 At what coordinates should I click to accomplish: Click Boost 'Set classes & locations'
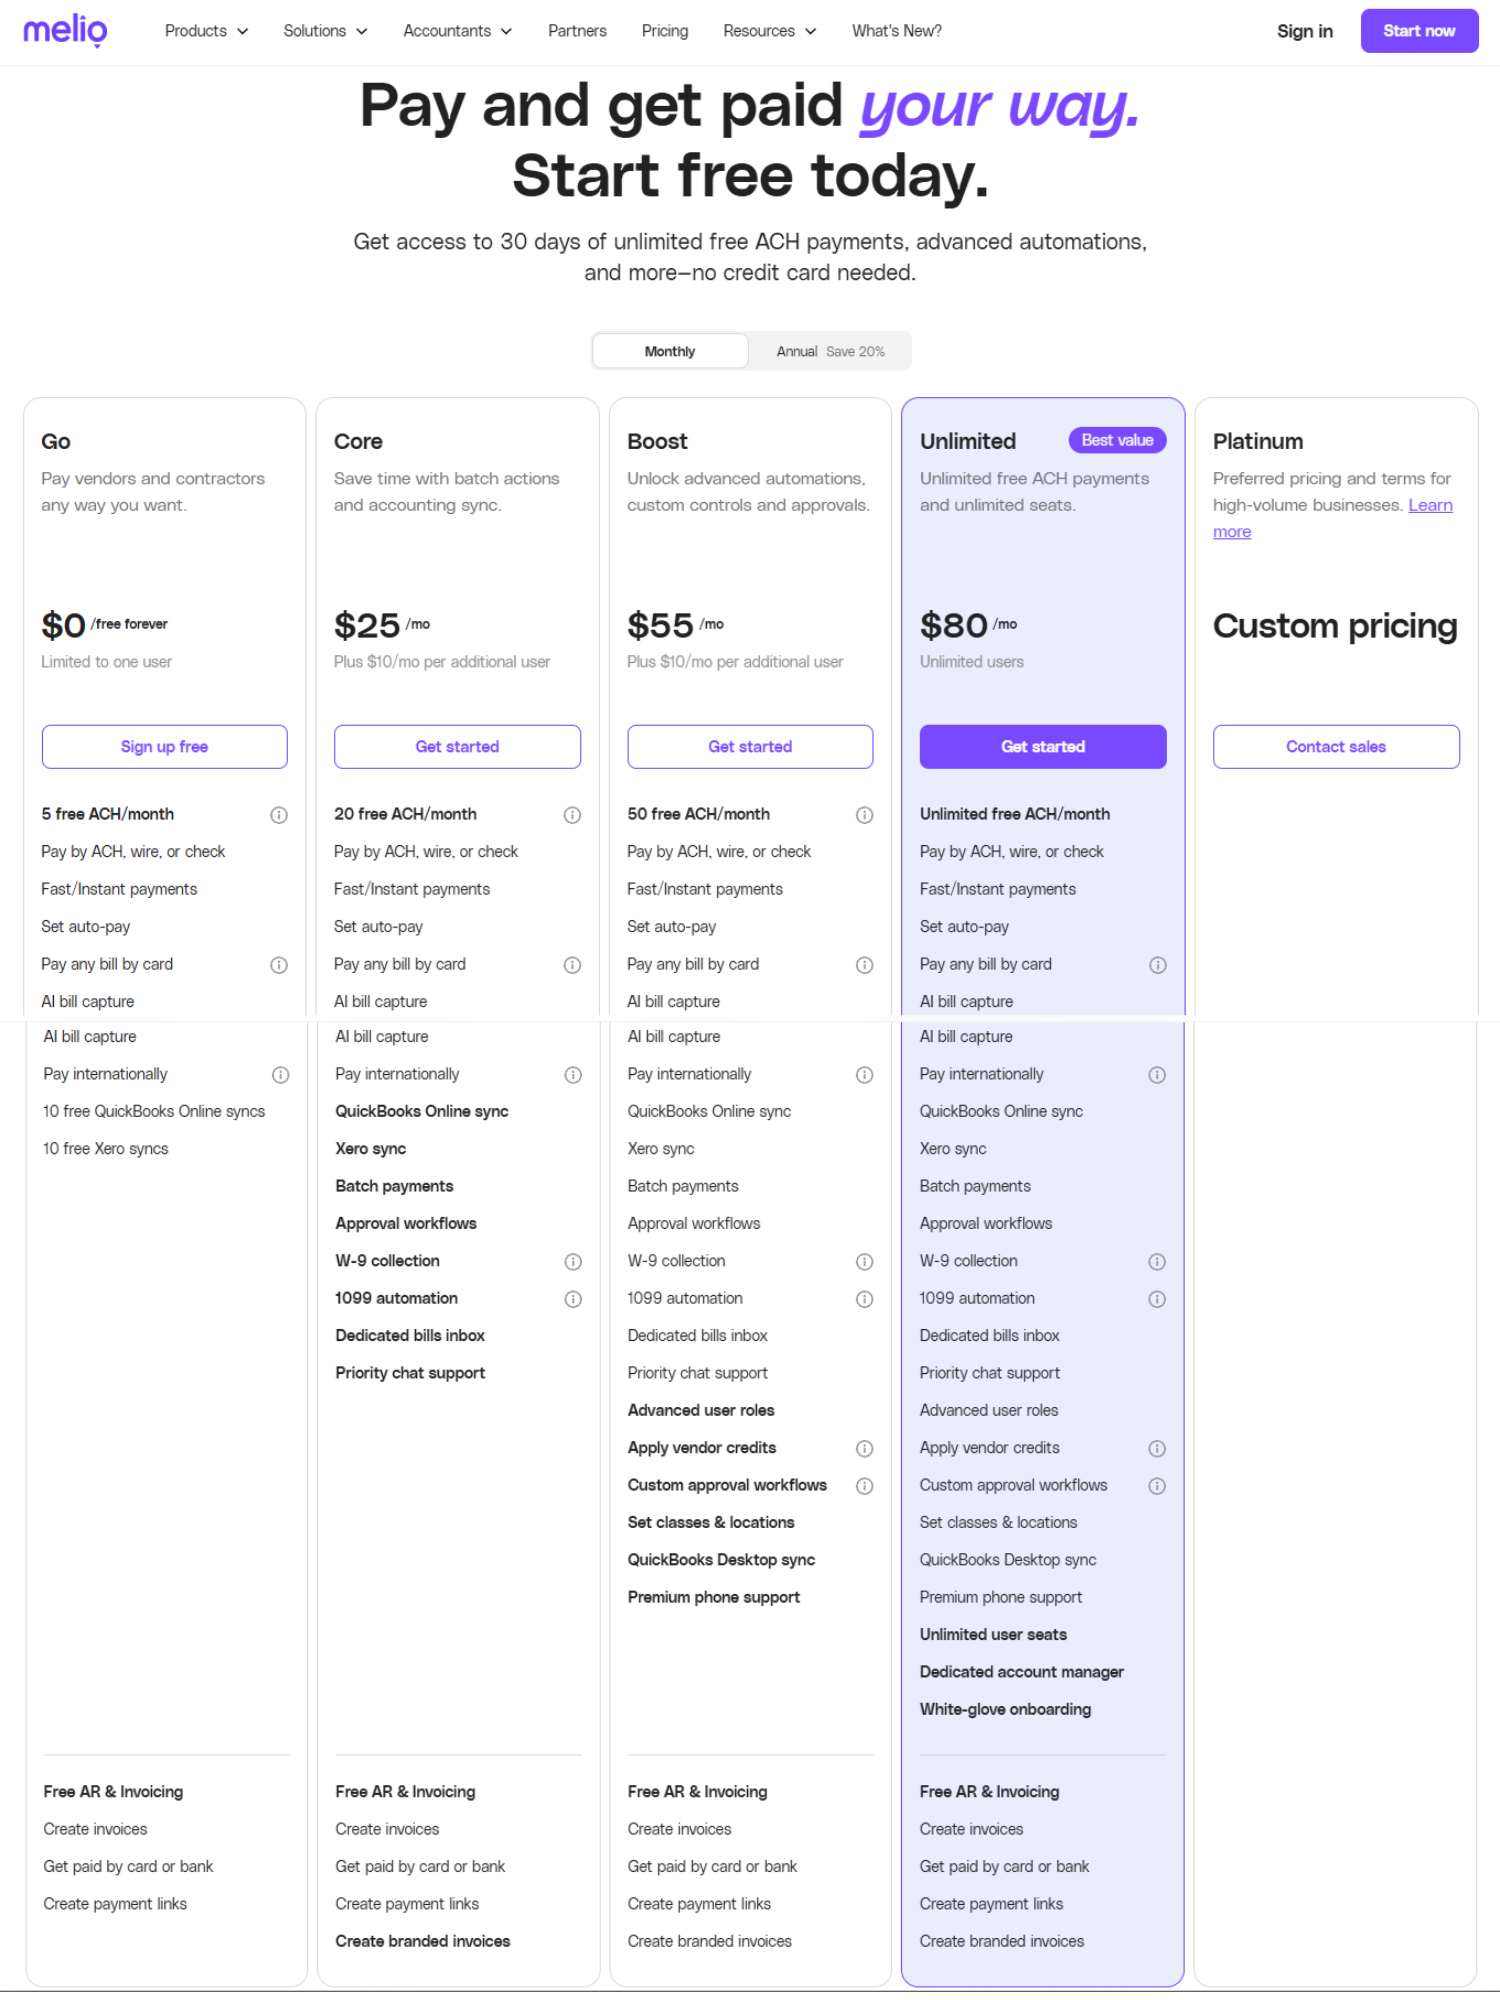click(711, 1523)
